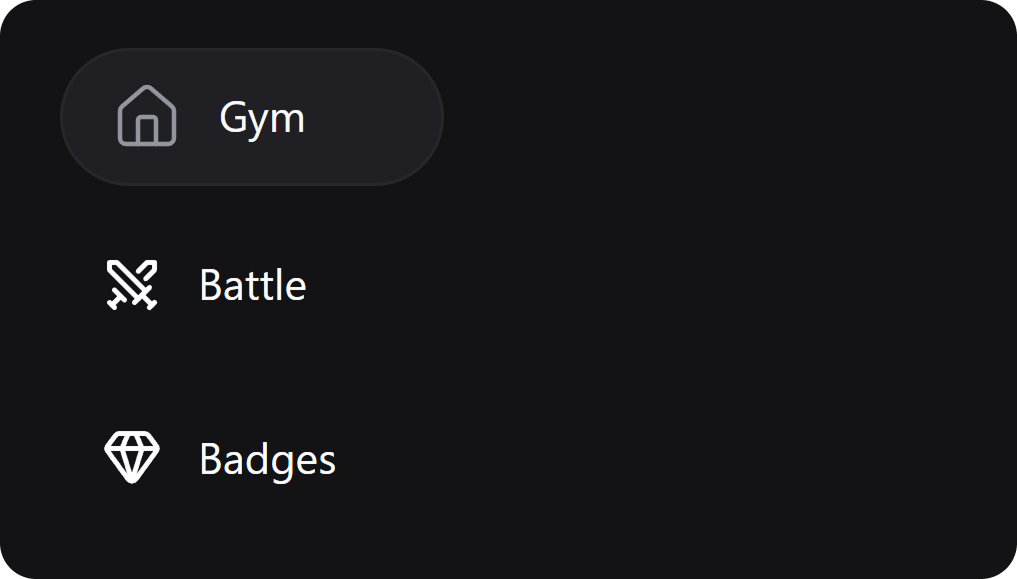Tap the swords icon in the navigation

[132, 285]
